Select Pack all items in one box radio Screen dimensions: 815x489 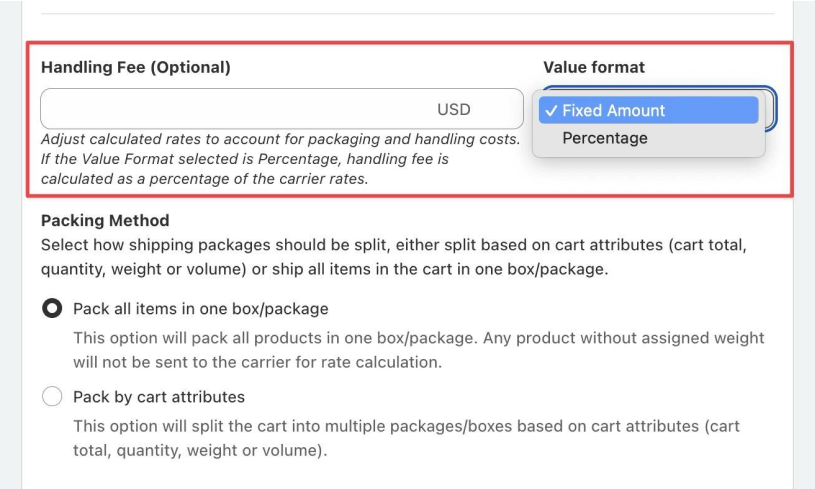[52, 309]
